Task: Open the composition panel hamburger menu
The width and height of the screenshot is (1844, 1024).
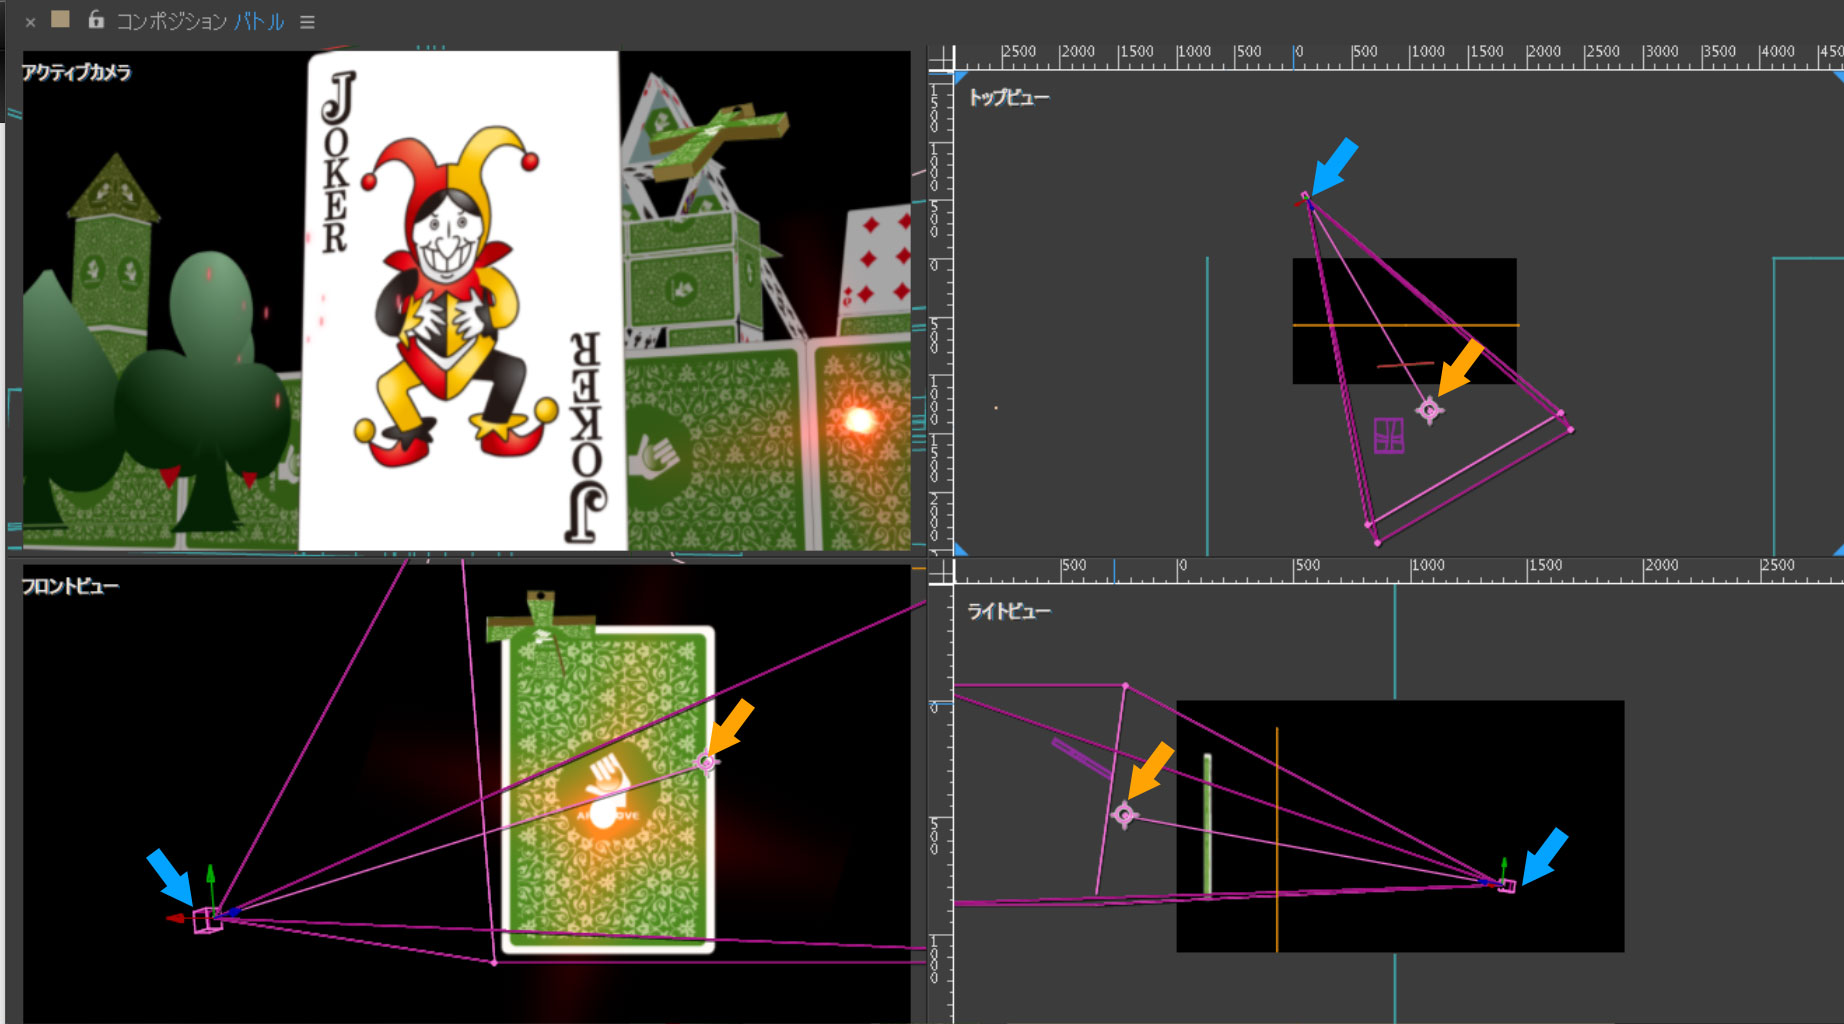Action: [x=307, y=22]
